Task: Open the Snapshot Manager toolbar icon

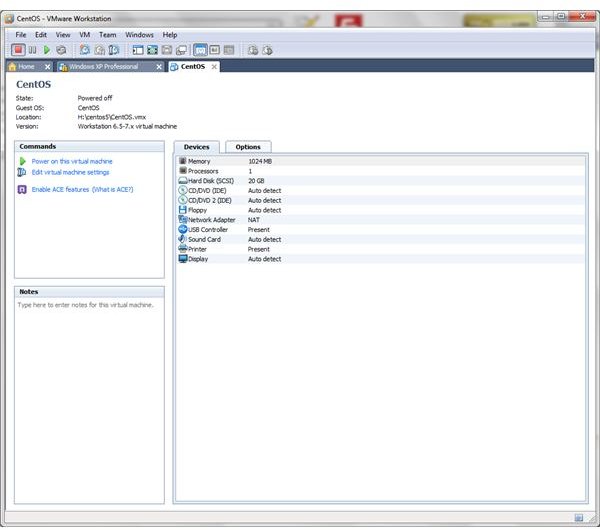Action: 114,50
